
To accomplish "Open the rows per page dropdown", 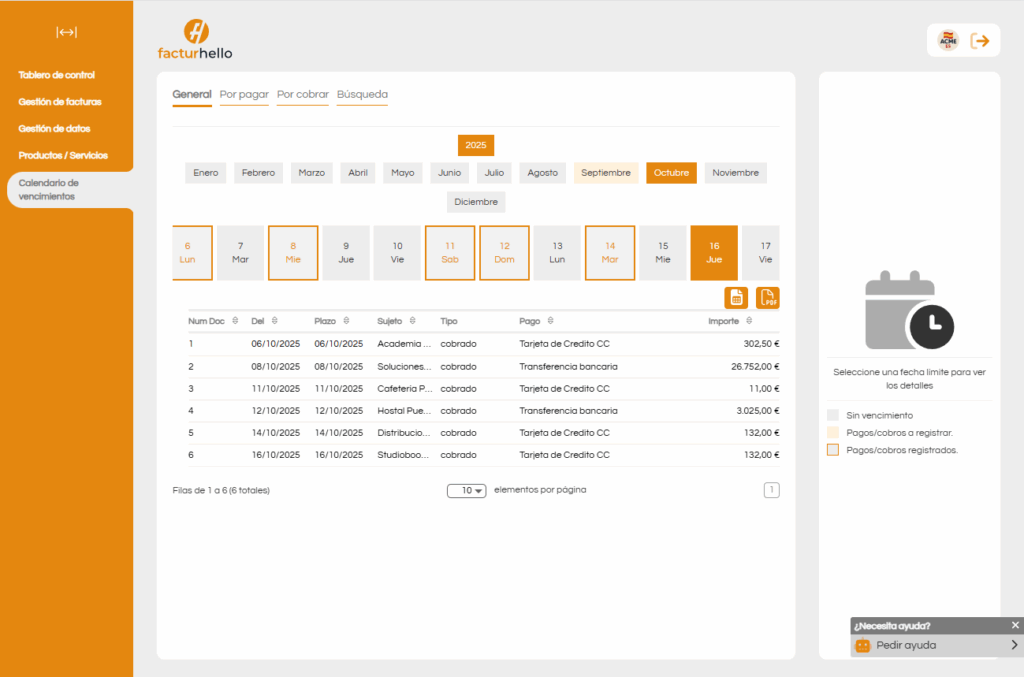I will click(466, 490).
